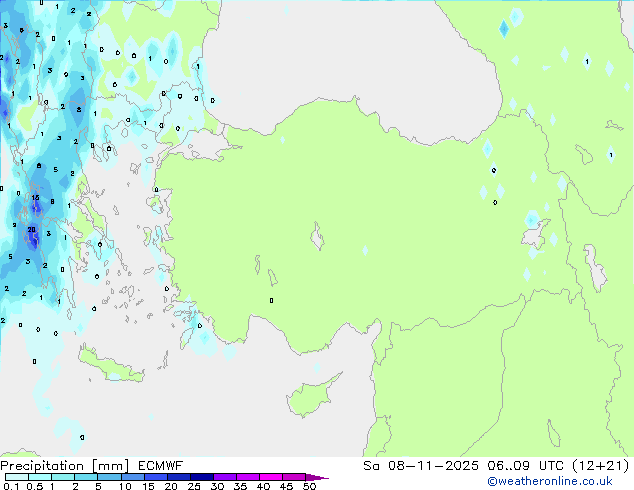Select the "Precipitation [mm]" title text
Viewport: 634px width, 490px height.
click(x=65, y=466)
